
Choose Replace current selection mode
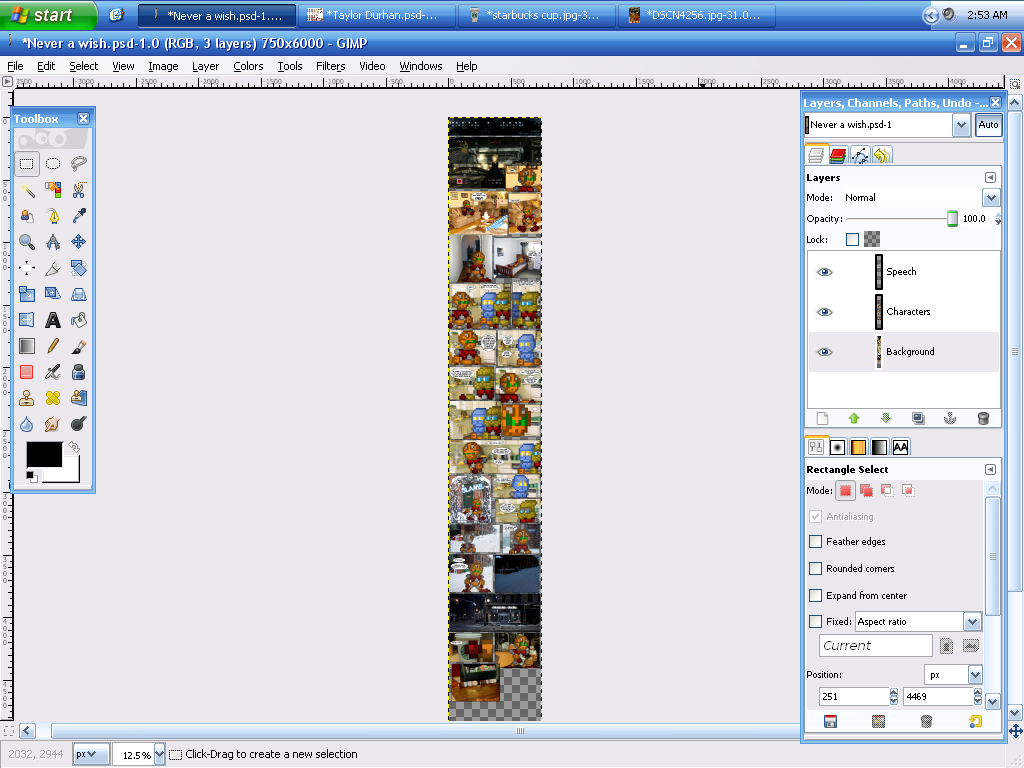click(x=846, y=490)
